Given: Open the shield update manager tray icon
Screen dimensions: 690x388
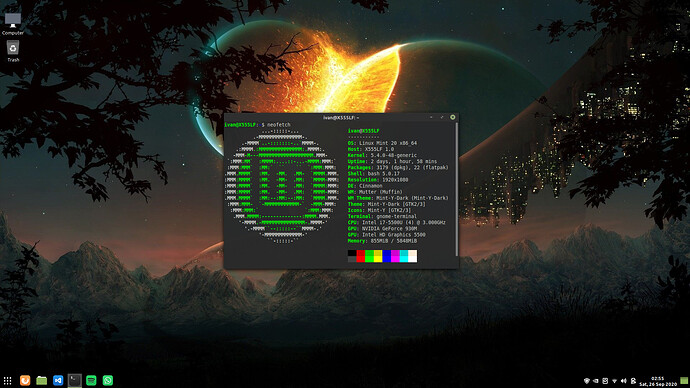Looking at the screenshot, I should click(587, 381).
